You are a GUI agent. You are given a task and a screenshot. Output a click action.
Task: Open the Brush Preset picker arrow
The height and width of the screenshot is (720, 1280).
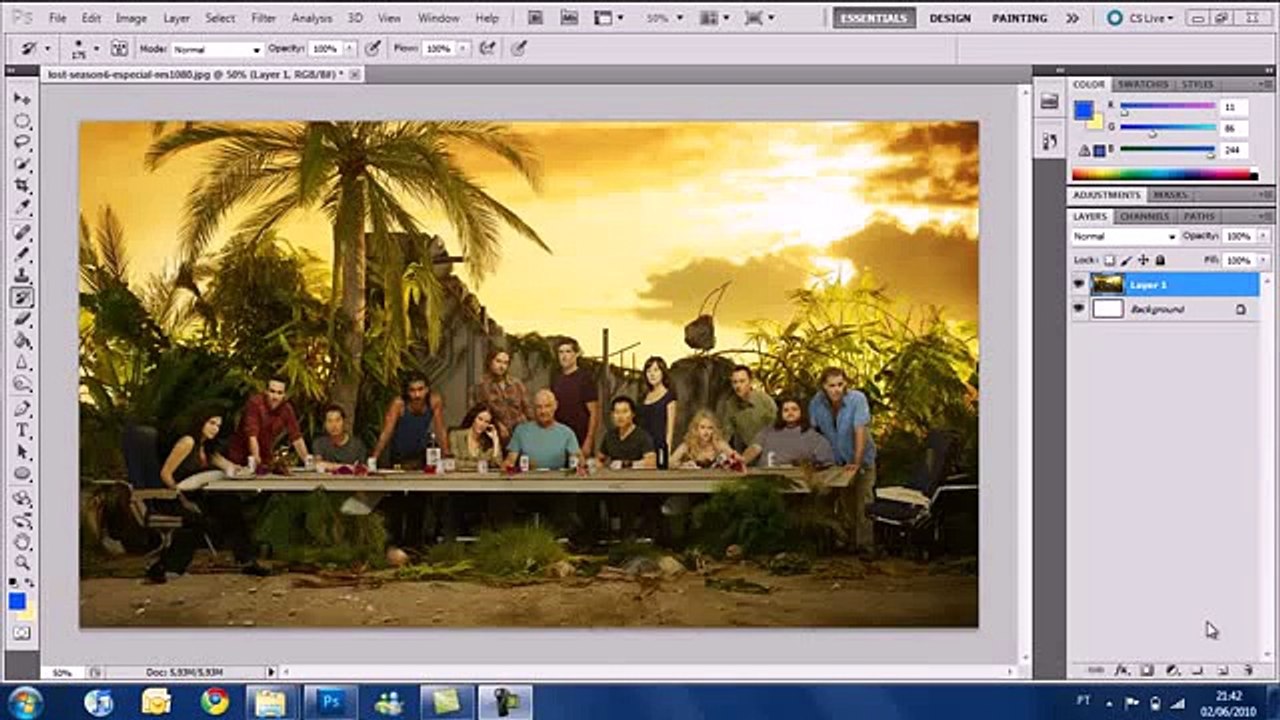pyautogui.click(x=96, y=48)
